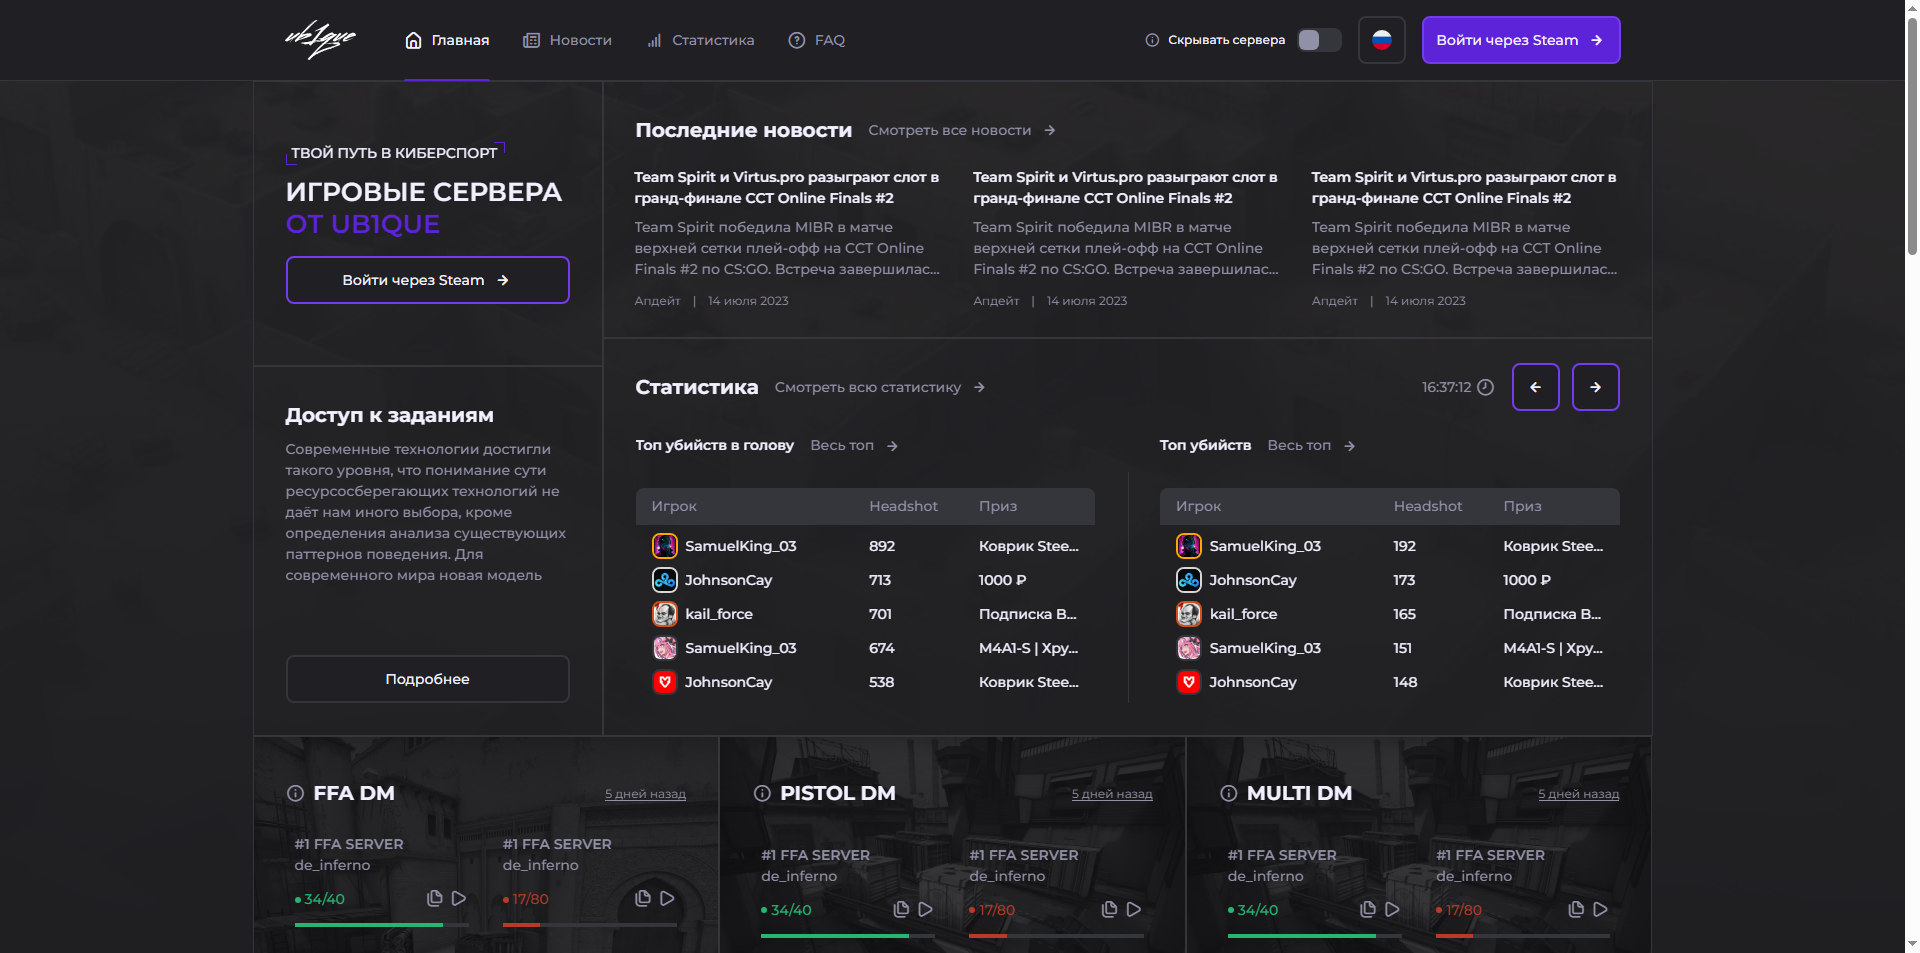Click JohnsonCay avatar in the 148 row

click(1189, 682)
